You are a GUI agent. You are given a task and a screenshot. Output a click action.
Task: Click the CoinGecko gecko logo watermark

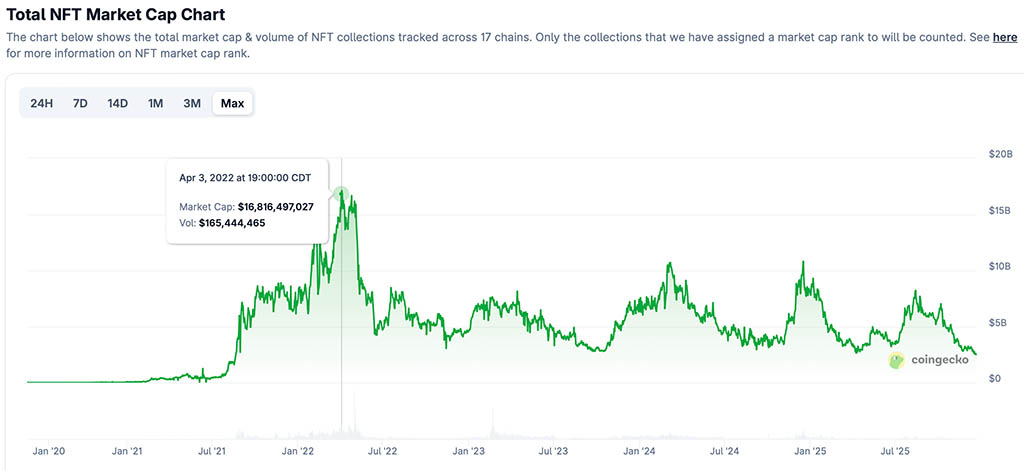pyautogui.click(x=897, y=361)
